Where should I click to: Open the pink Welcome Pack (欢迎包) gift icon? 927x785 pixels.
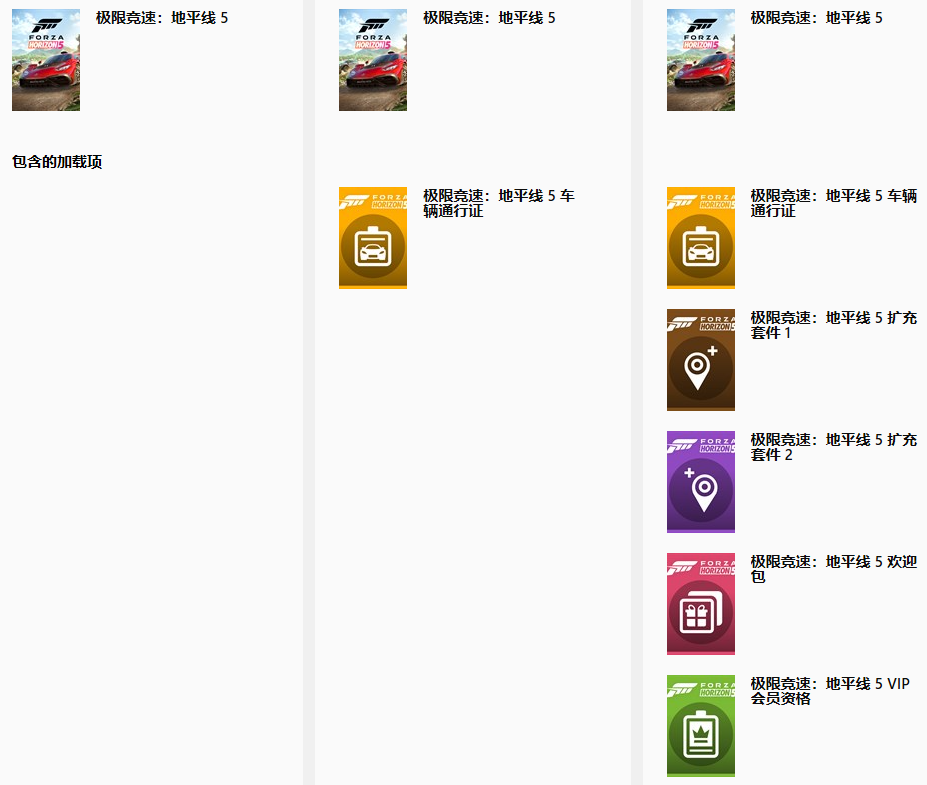pyautogui.click(x=701, y=604)
